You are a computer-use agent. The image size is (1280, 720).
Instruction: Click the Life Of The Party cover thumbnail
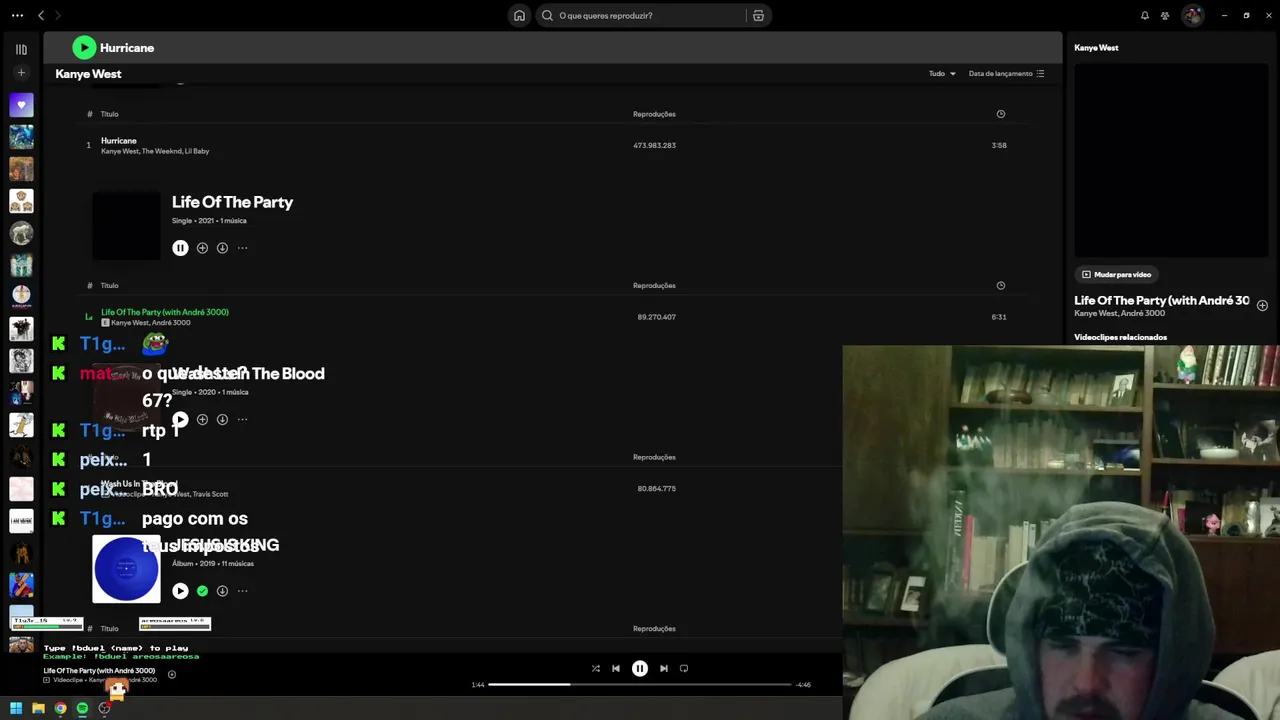pos(126,226)
